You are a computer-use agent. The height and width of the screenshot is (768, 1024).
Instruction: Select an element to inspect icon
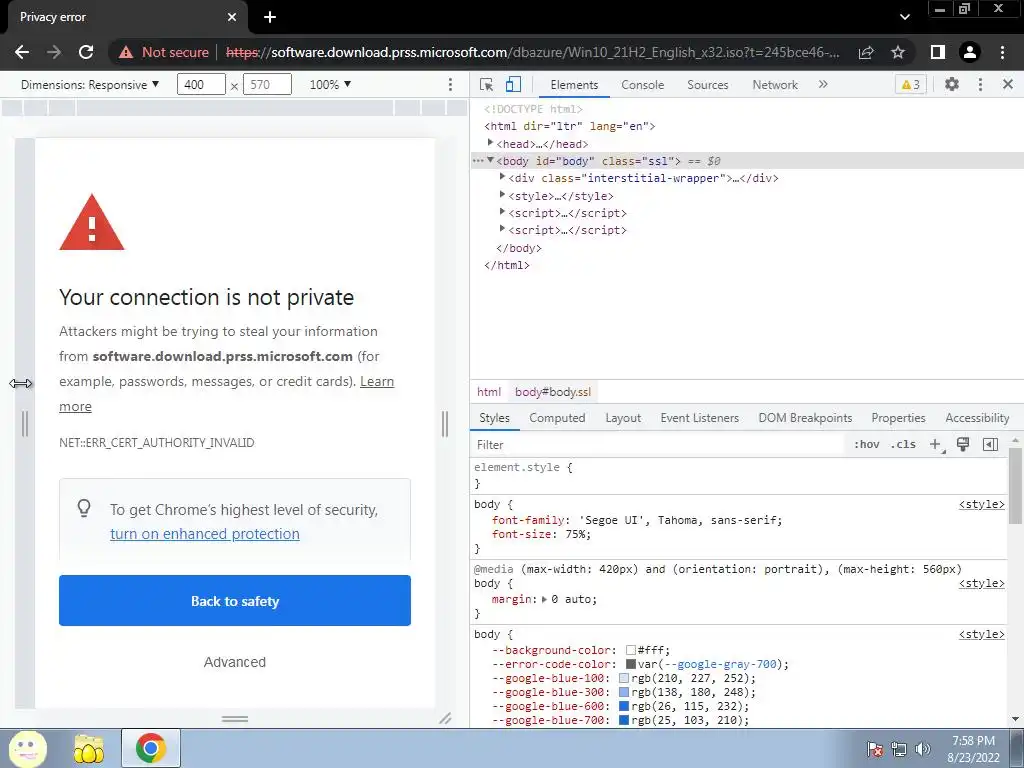pyautogui.click(x=487, y=85)
